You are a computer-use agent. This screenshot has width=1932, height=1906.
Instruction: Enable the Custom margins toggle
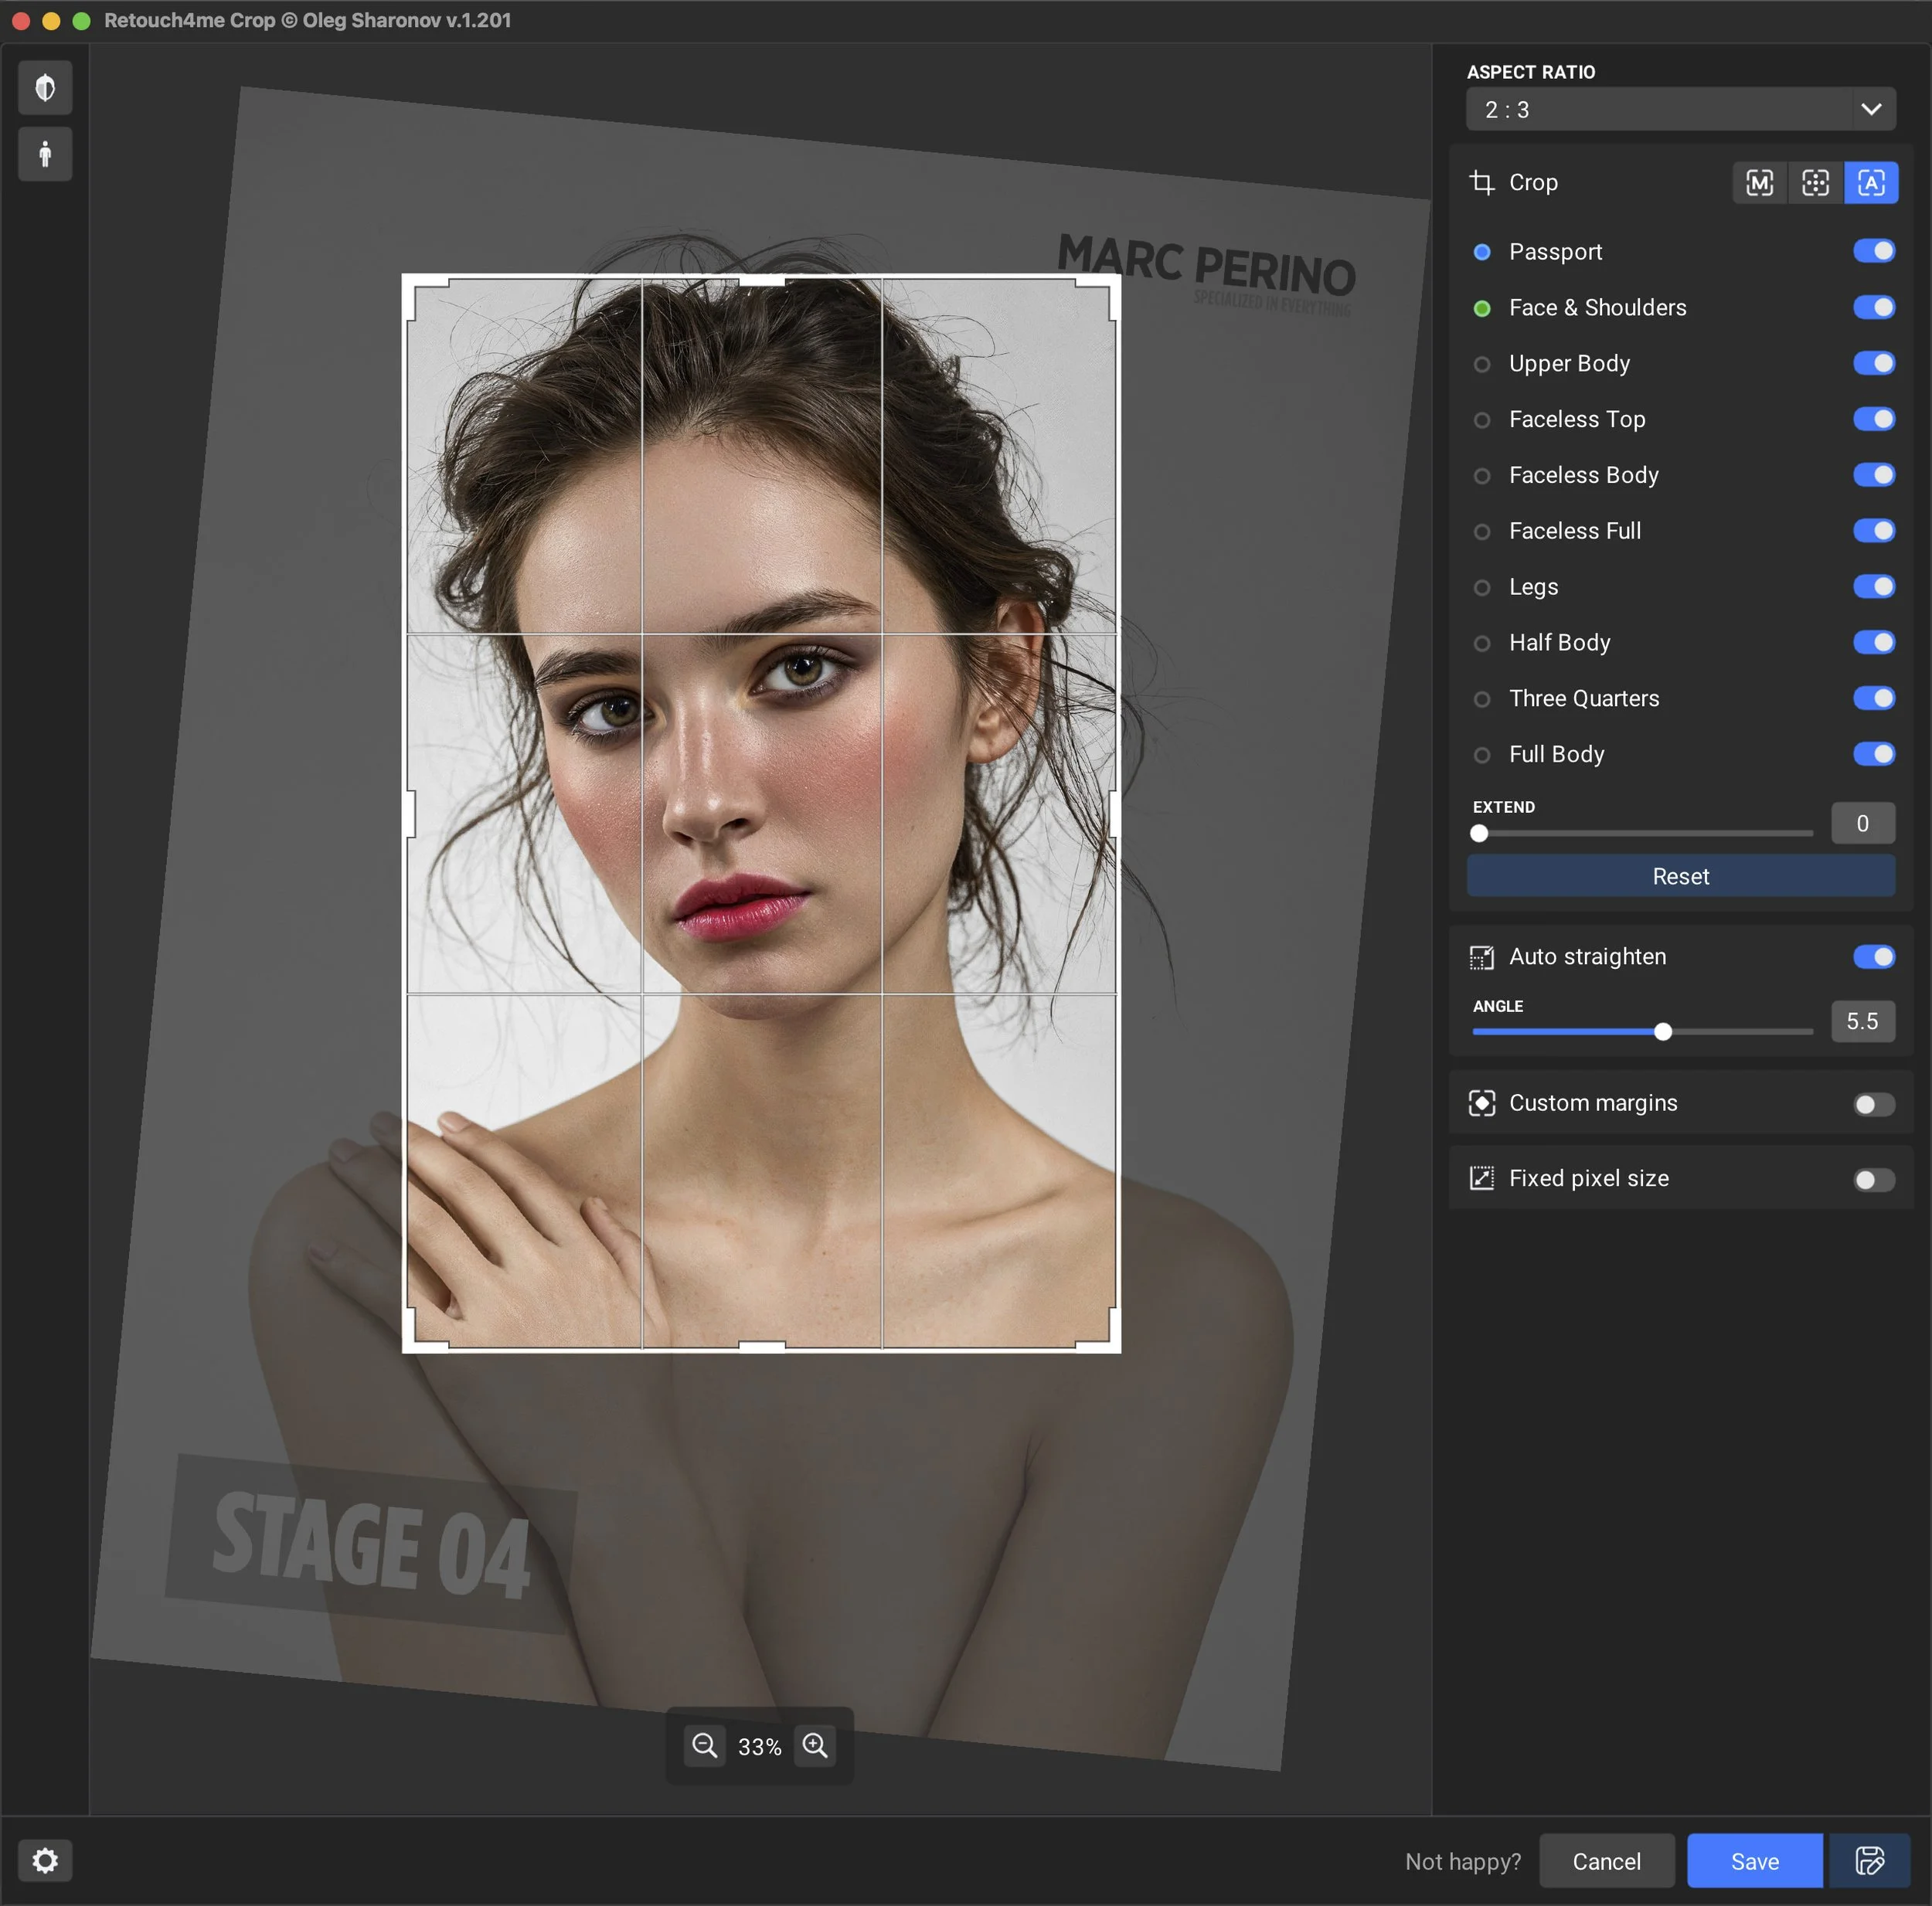click(1873, 1104)
